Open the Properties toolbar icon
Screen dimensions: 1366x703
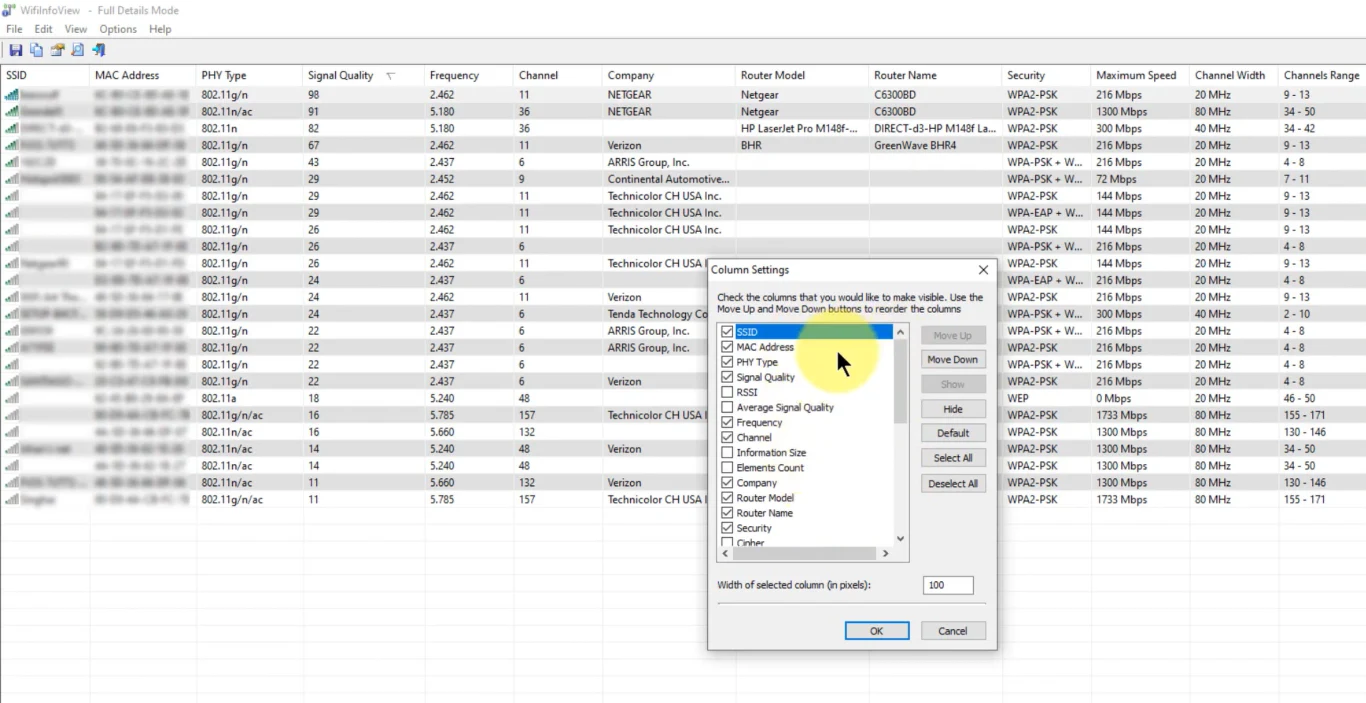(x=57, y=50)
